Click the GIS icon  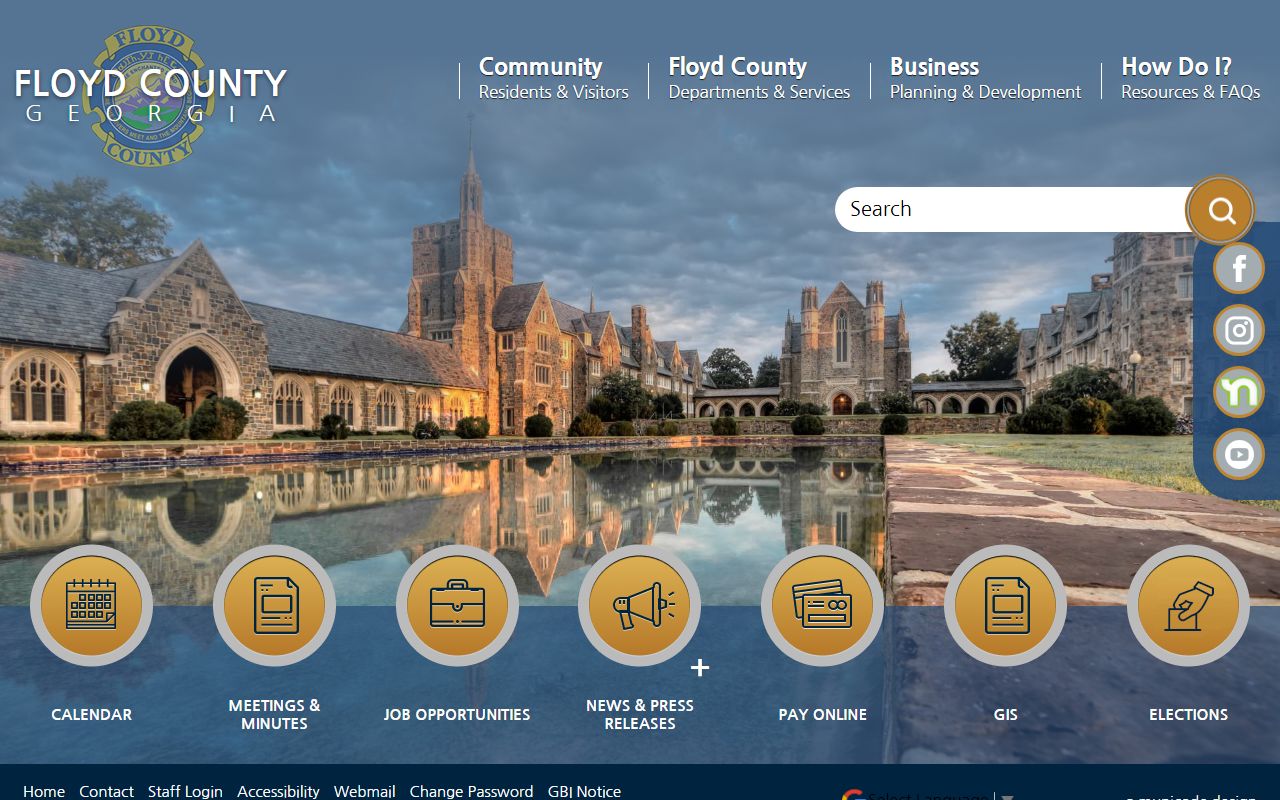(1005, 605)
